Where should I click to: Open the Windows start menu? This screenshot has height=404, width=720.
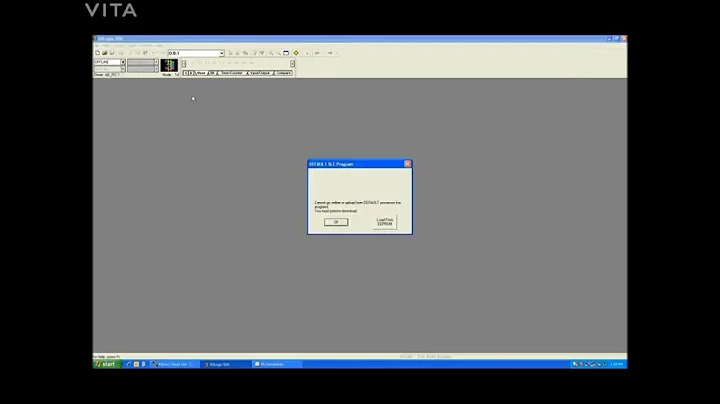pos(107,364)
